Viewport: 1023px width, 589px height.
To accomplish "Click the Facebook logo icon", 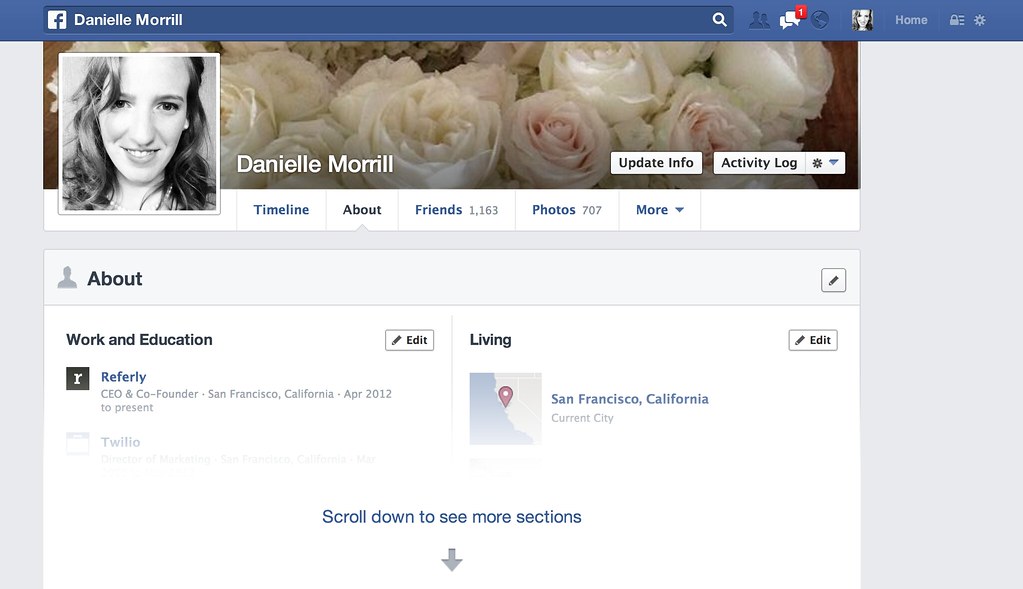I will point(57,20).
